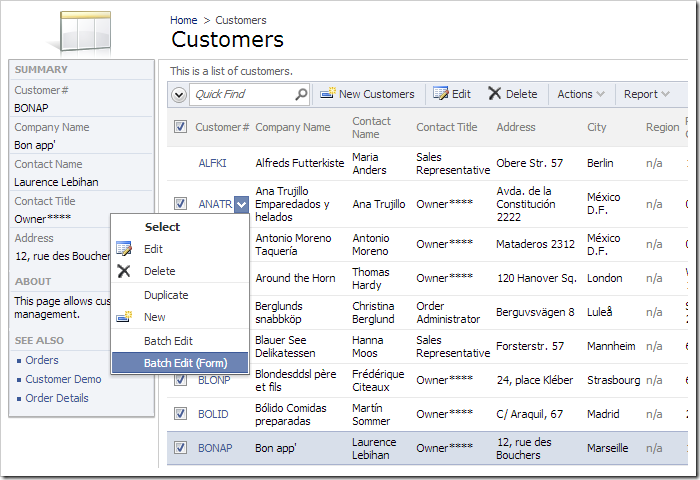Click the New Customers toolbar icon
Viewport: 700px width, 480px height.
(327, 94)
